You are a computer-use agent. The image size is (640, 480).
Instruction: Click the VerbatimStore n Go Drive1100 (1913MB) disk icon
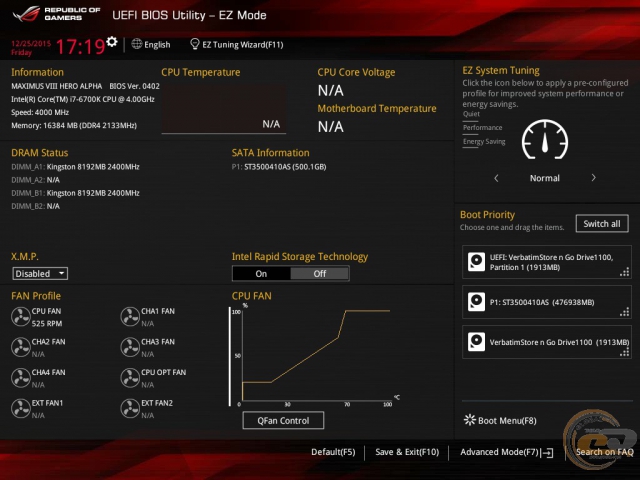point(476,342)
